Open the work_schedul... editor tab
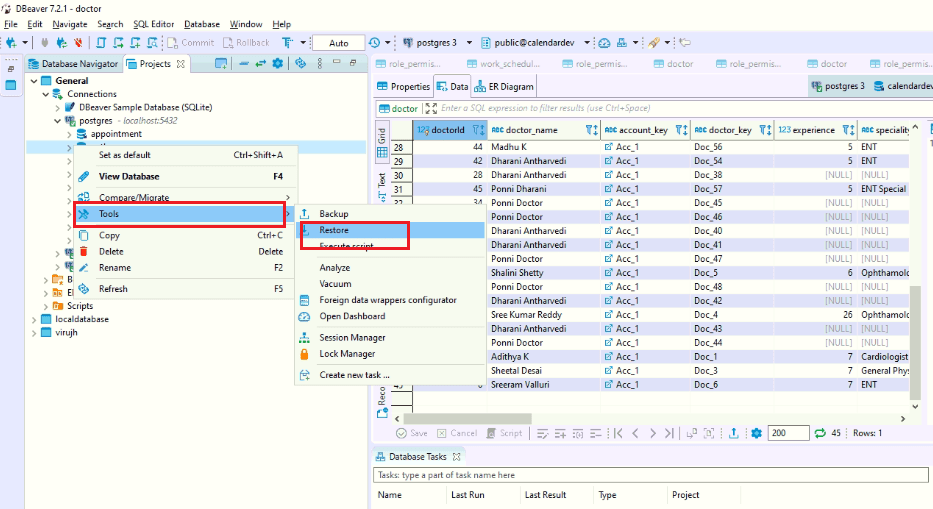933x509 pixels. (503, 64)
